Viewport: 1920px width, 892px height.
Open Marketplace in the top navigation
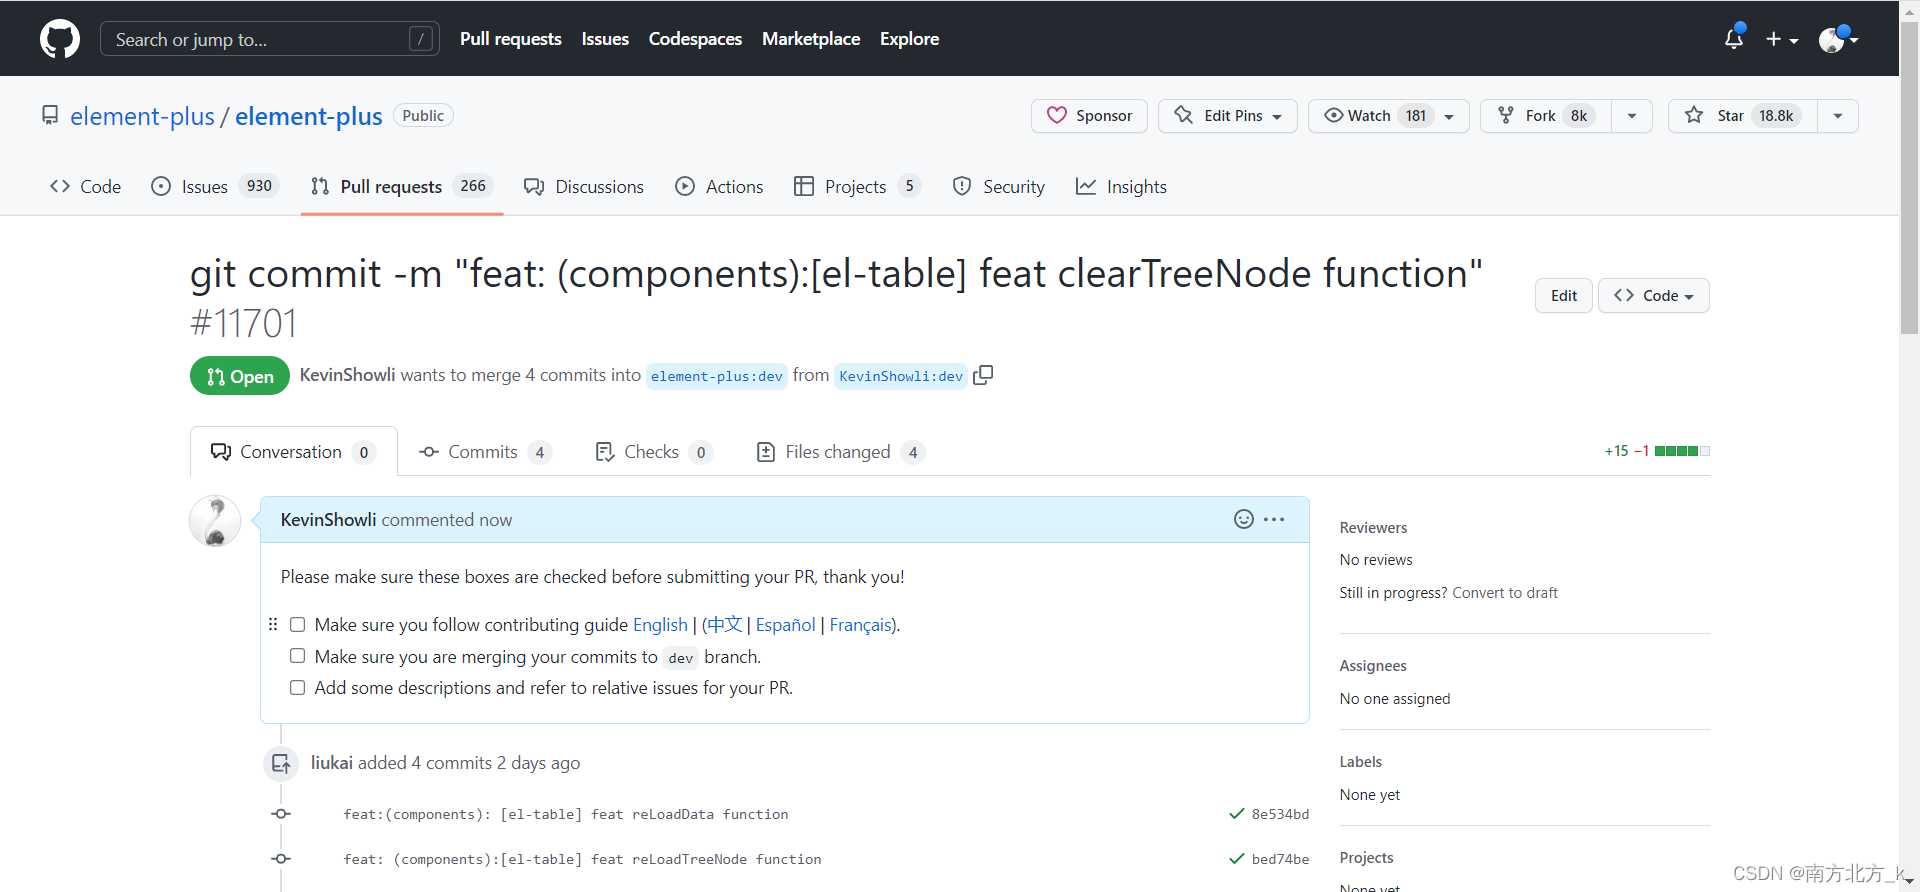(811, 39)
